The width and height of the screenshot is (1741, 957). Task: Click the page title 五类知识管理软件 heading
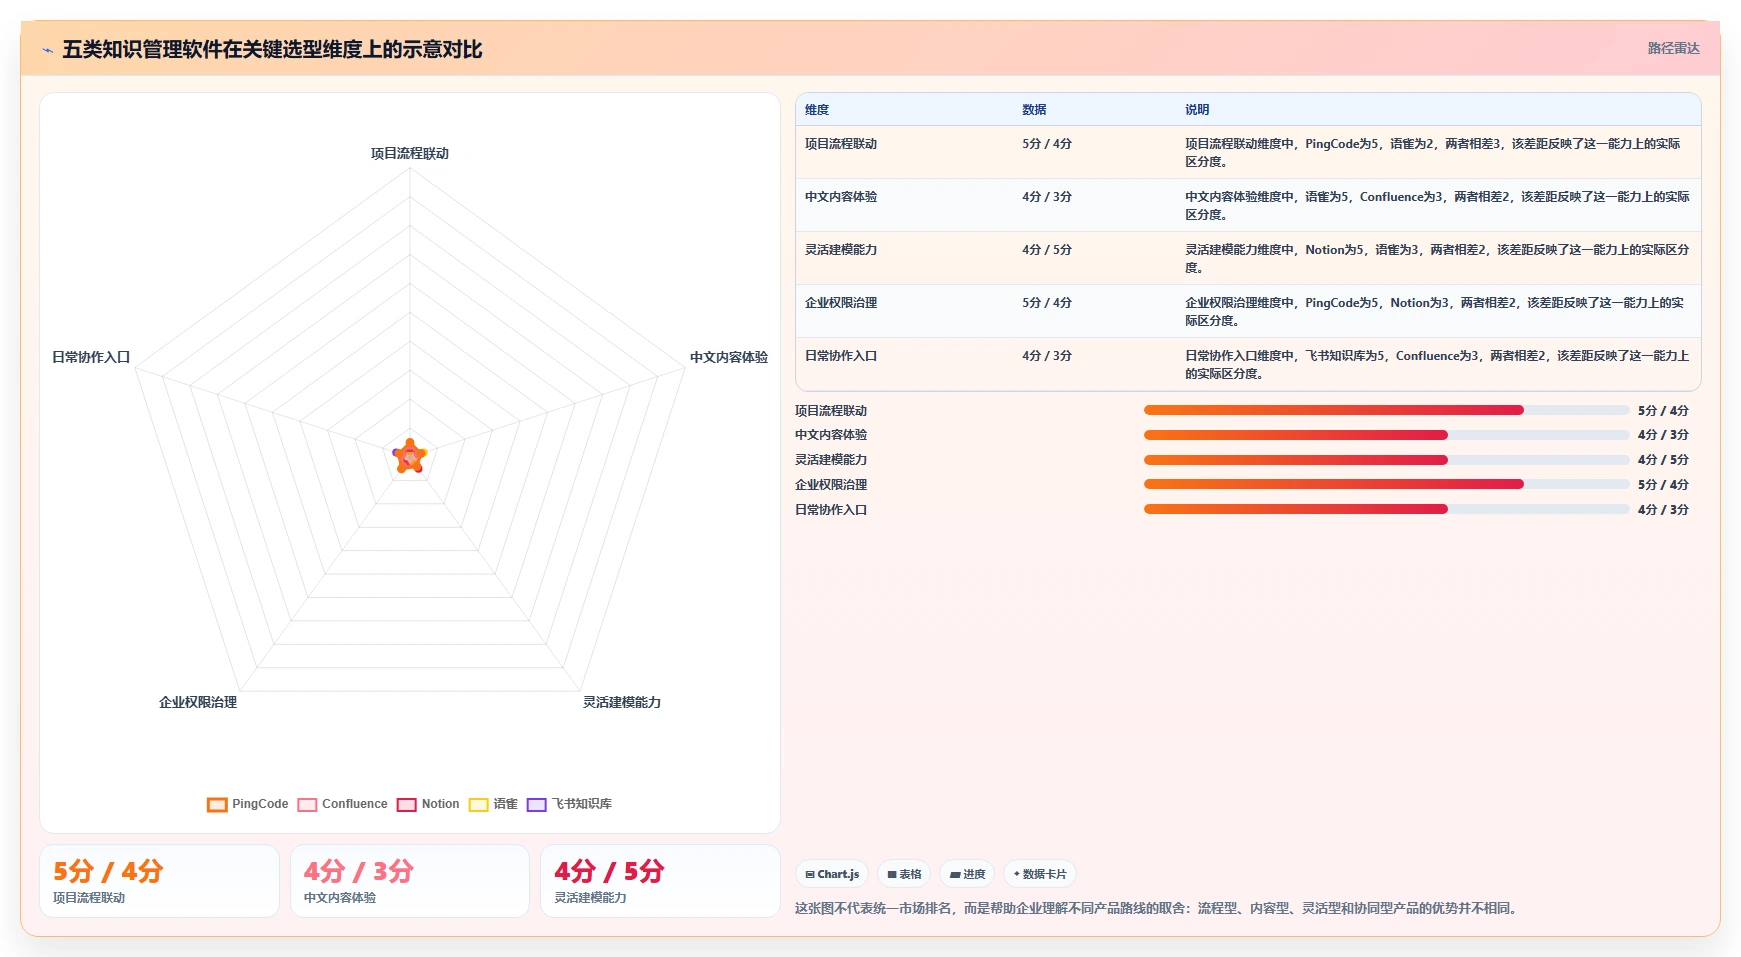point(272,50)
